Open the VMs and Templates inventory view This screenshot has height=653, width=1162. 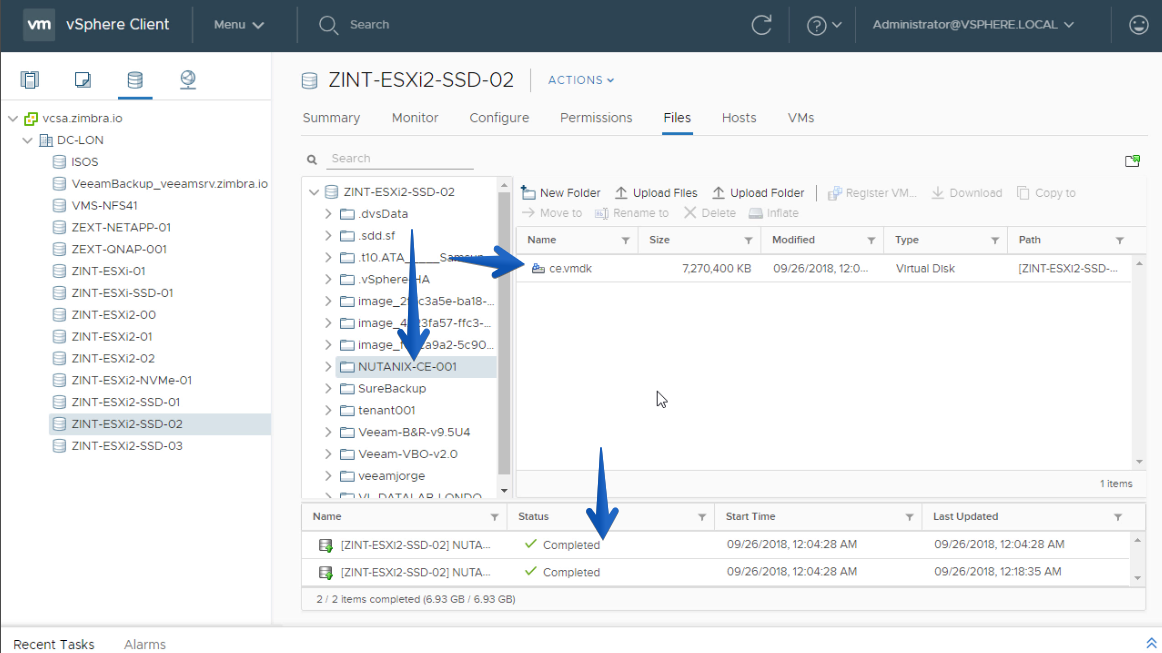pos(82,79)
